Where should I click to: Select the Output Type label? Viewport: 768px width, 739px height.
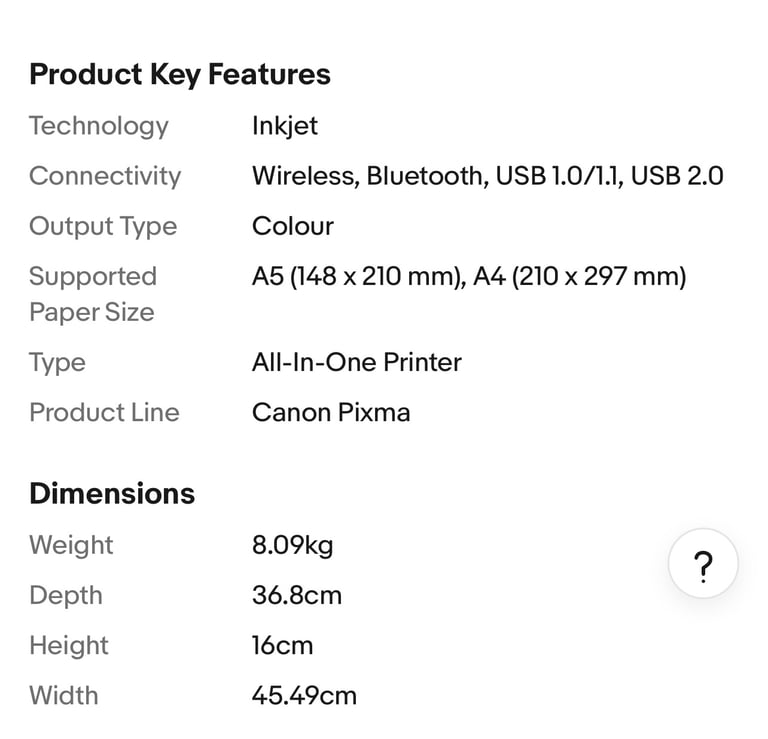(x=103, y=226)
